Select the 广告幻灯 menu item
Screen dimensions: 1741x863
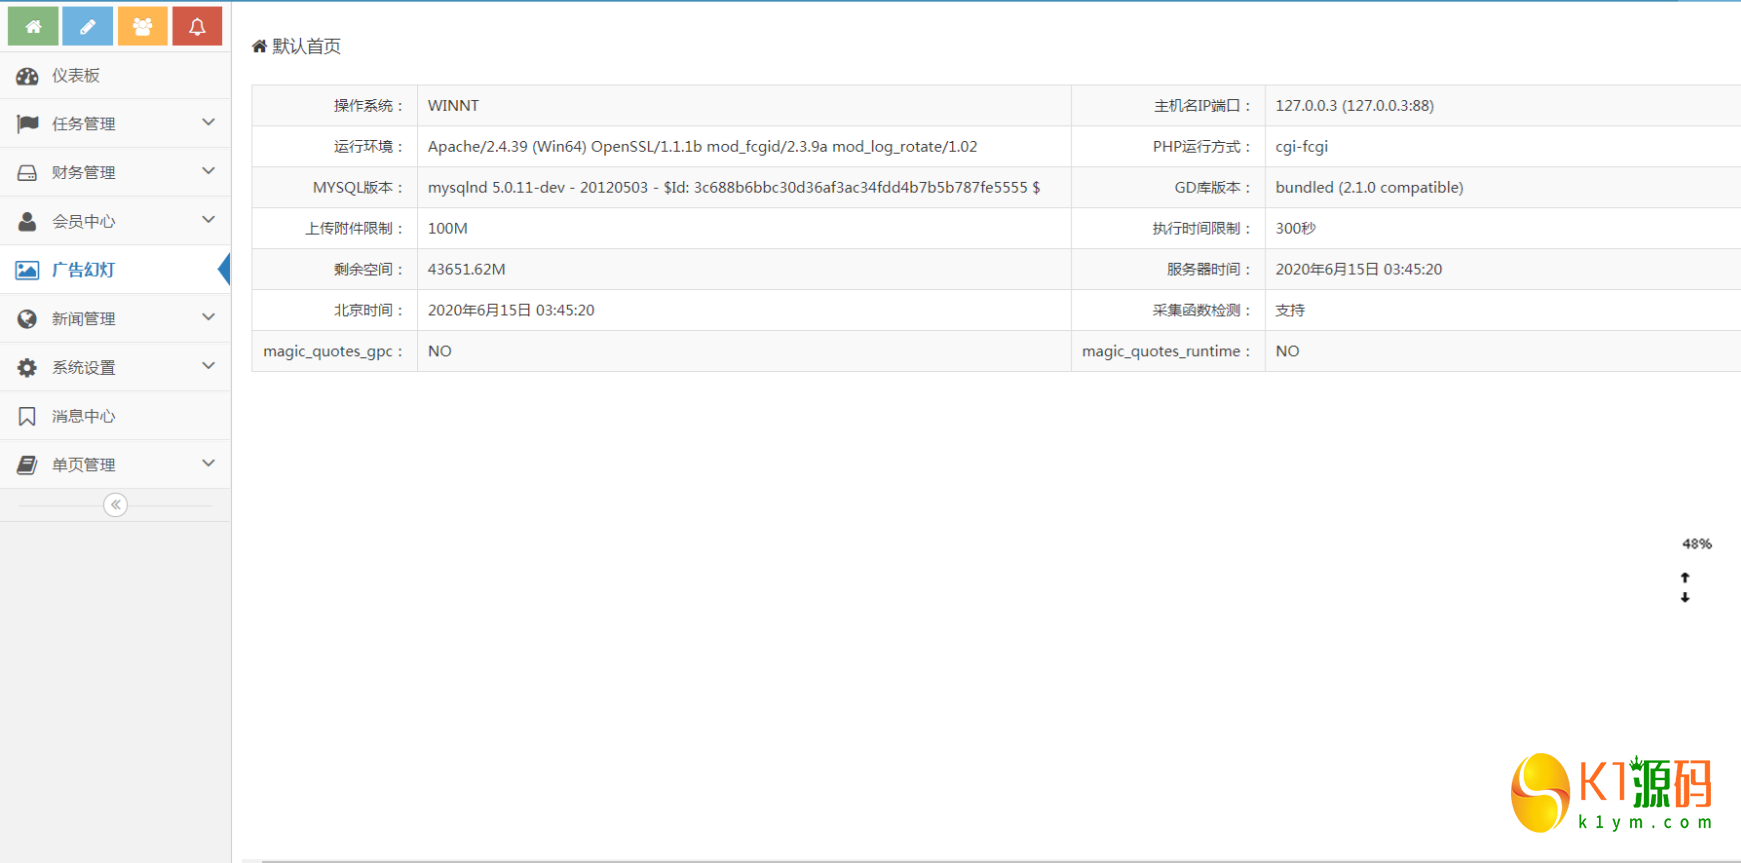tap(115, 270)
